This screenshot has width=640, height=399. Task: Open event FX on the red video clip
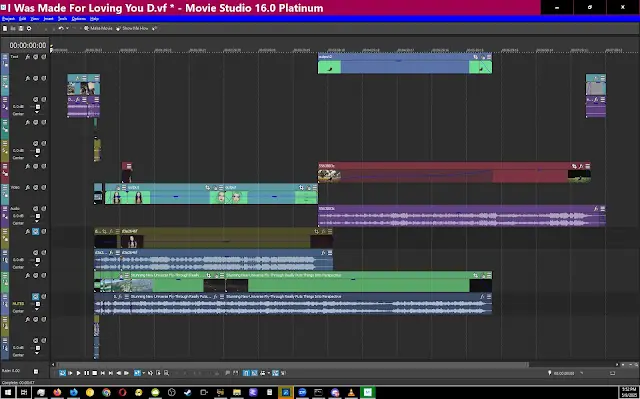coord(581,166)
